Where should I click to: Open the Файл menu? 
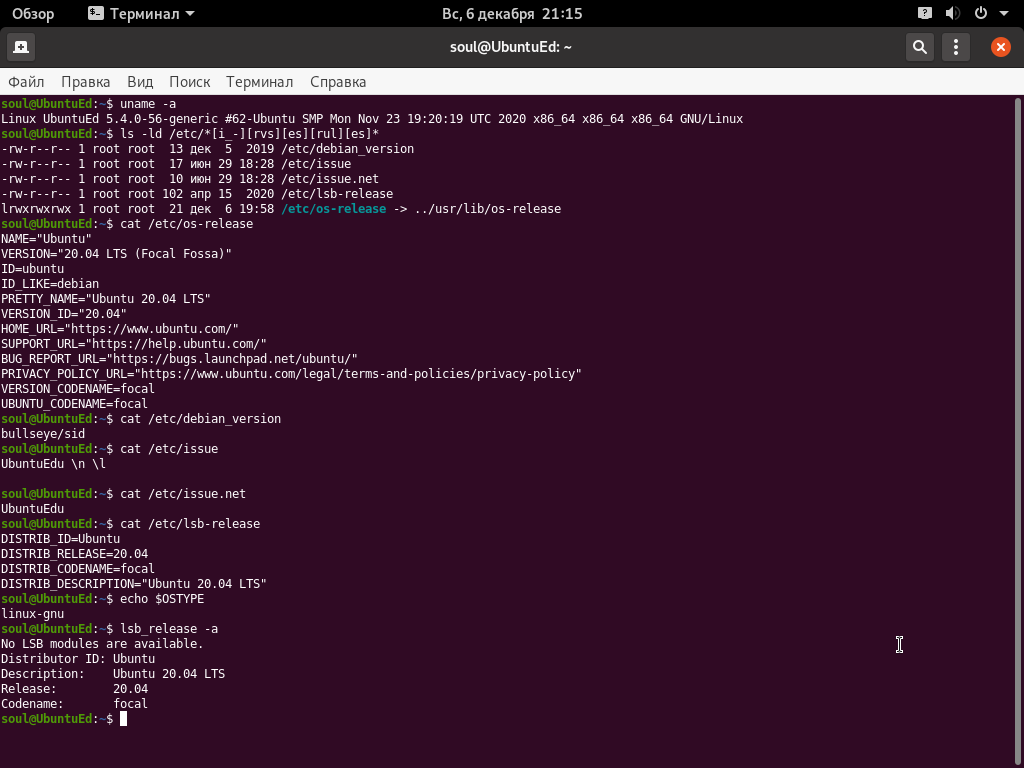[x=26, y=82]
